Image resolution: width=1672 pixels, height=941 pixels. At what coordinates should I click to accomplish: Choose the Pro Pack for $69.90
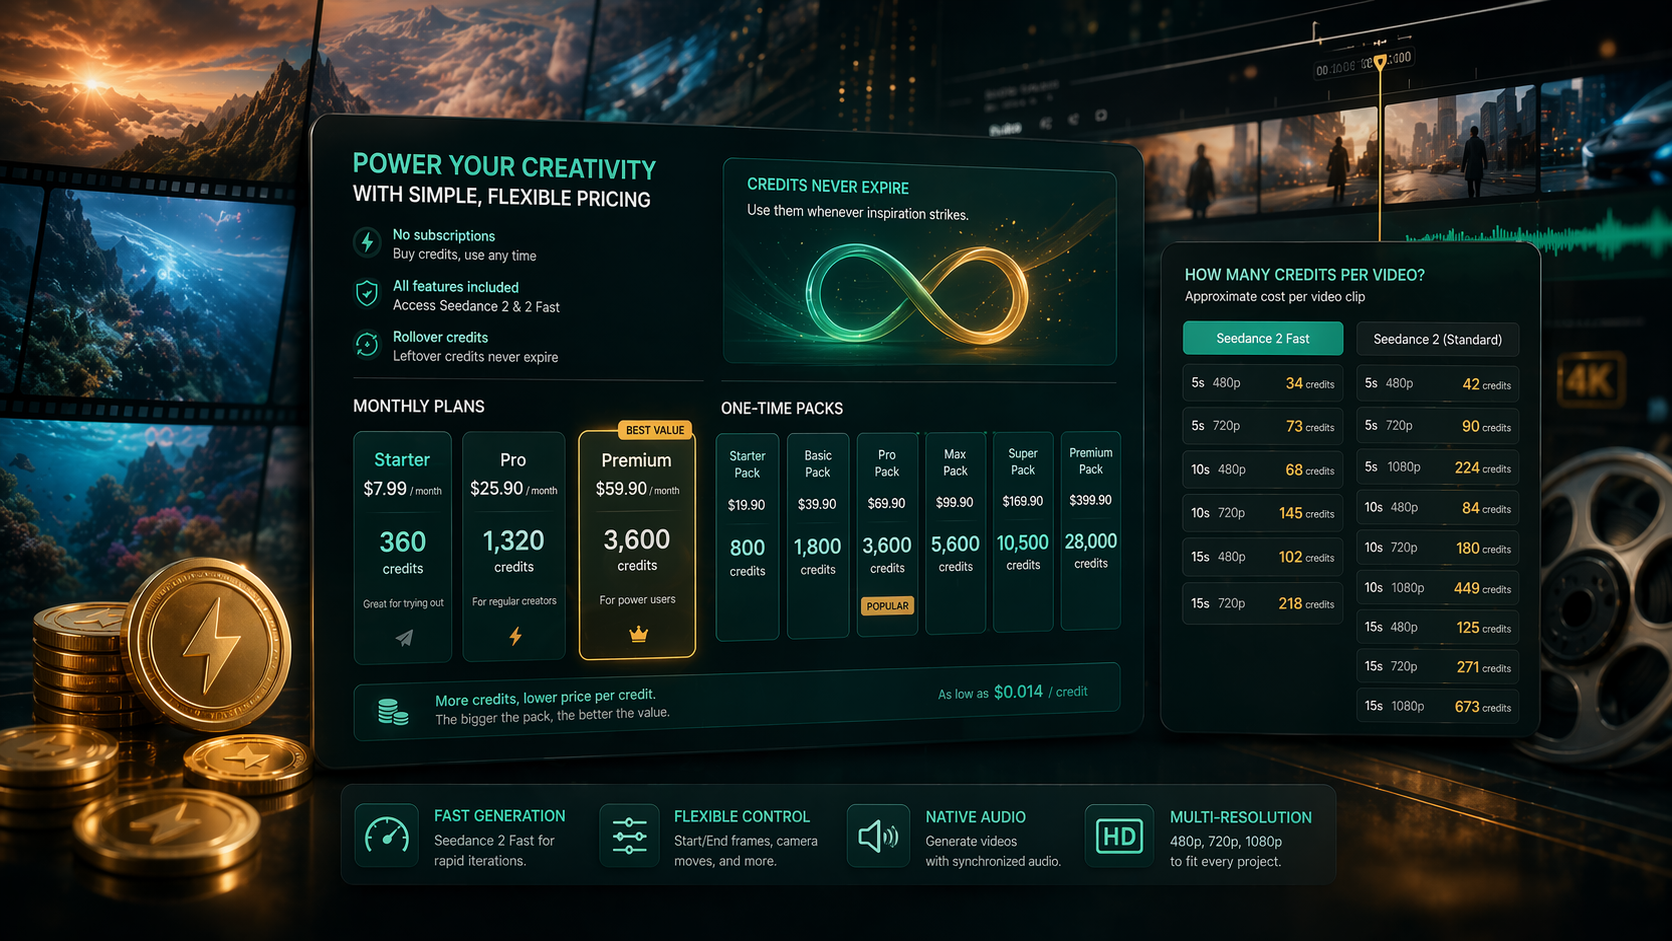click(887, 535)
